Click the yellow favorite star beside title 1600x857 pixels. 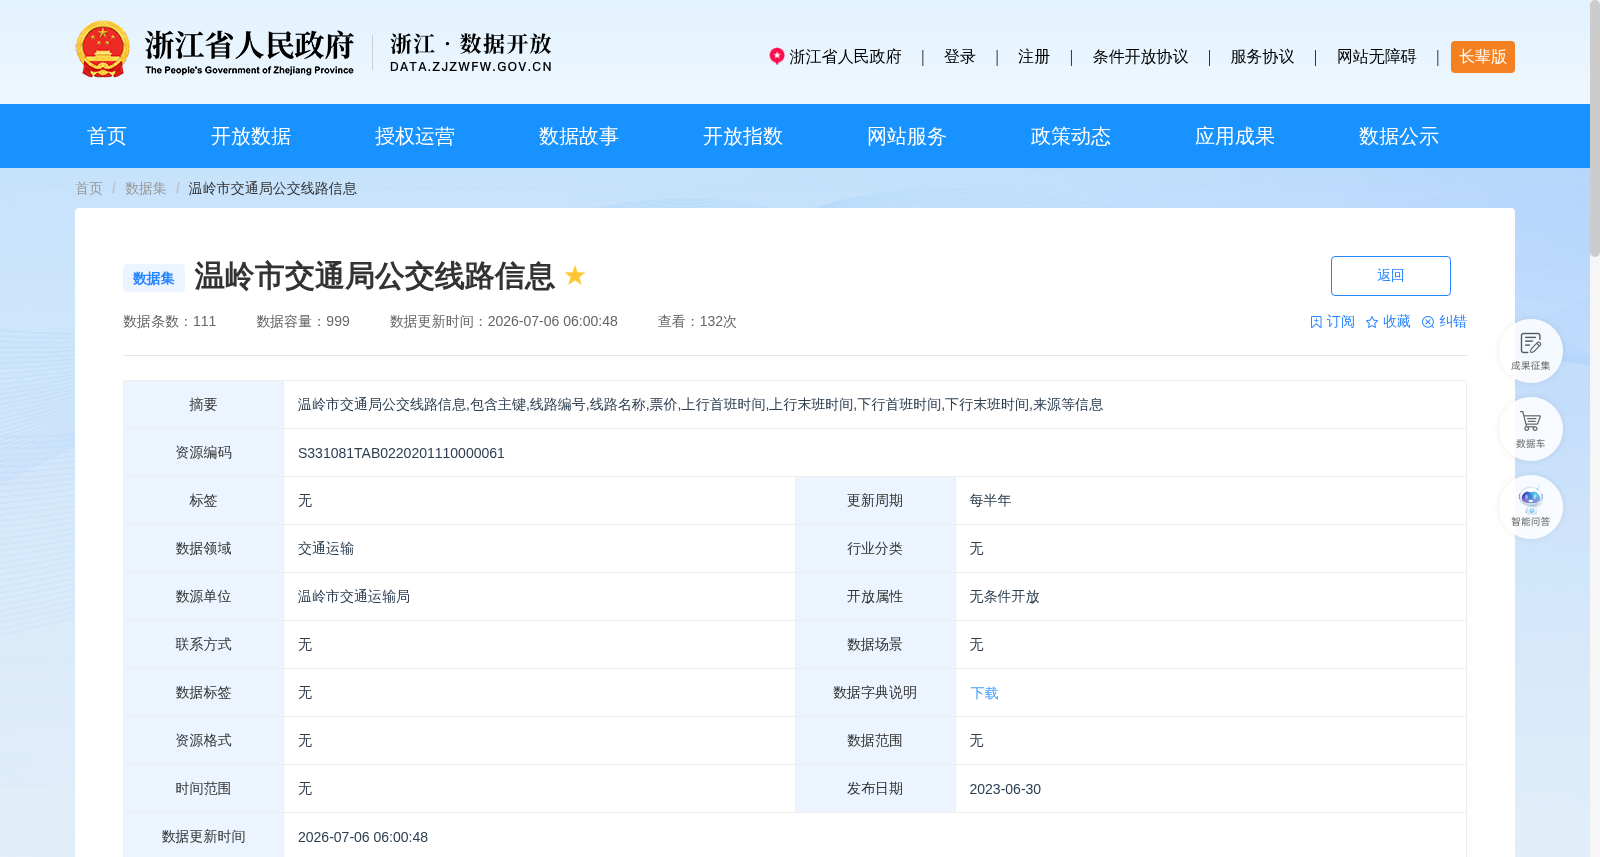click(575, 275)
